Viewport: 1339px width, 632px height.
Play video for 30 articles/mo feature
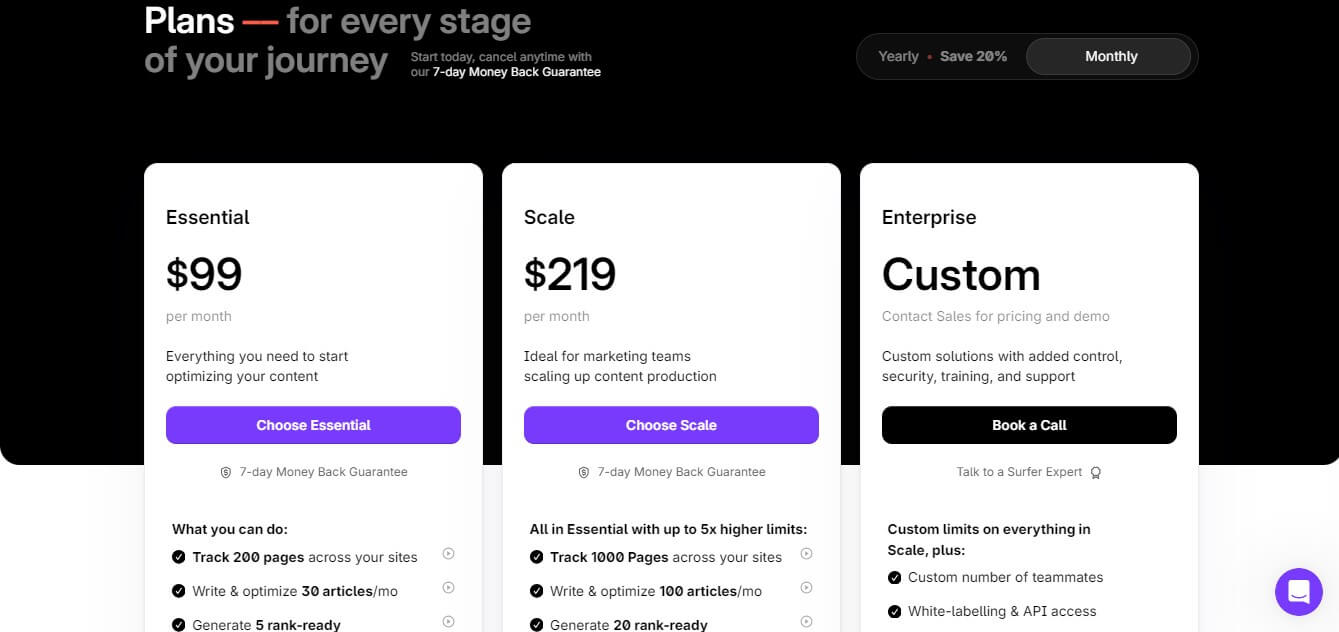449,588
